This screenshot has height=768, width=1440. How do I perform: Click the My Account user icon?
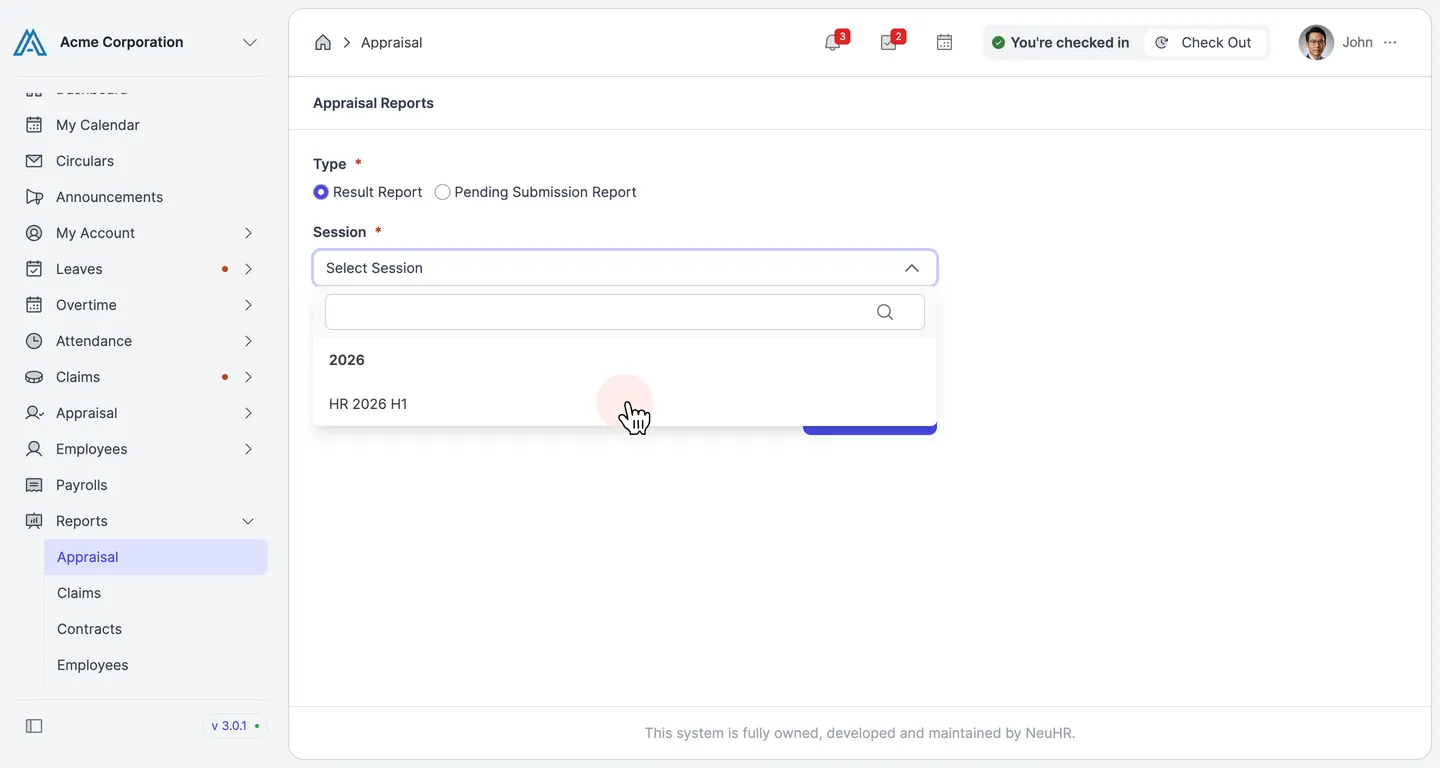[x=34, y=233]
